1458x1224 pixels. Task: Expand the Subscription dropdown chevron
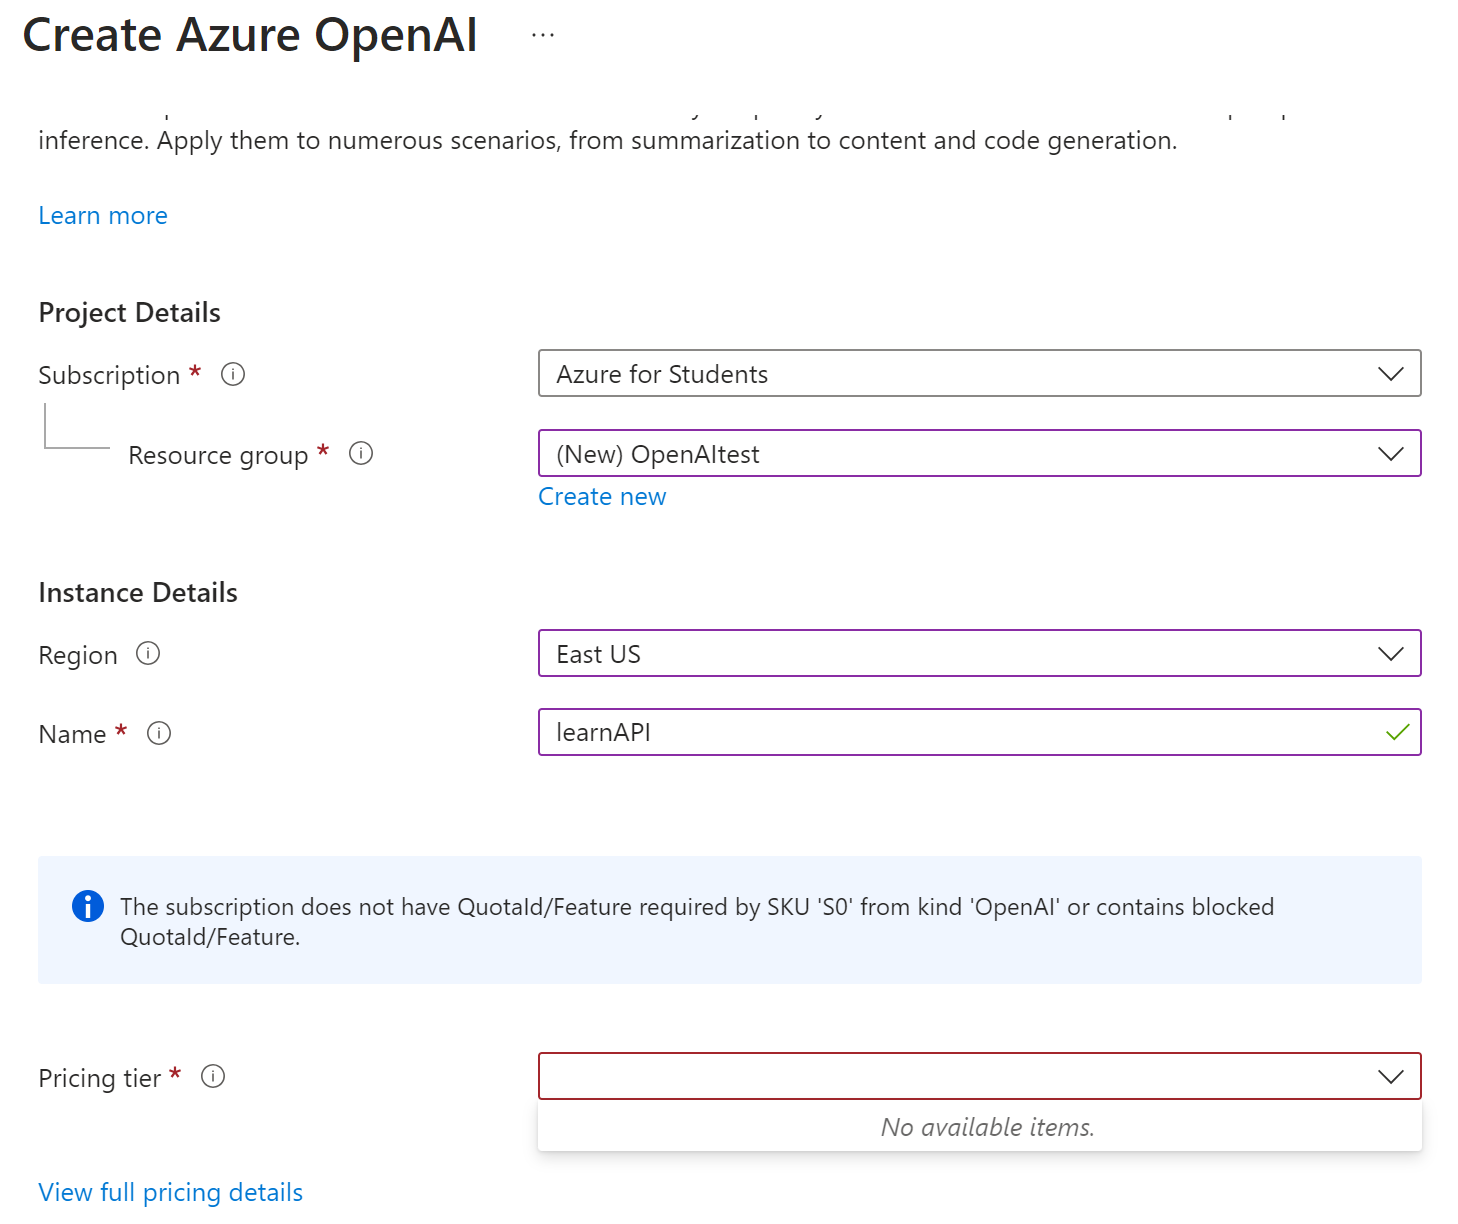click(1390, 374)
